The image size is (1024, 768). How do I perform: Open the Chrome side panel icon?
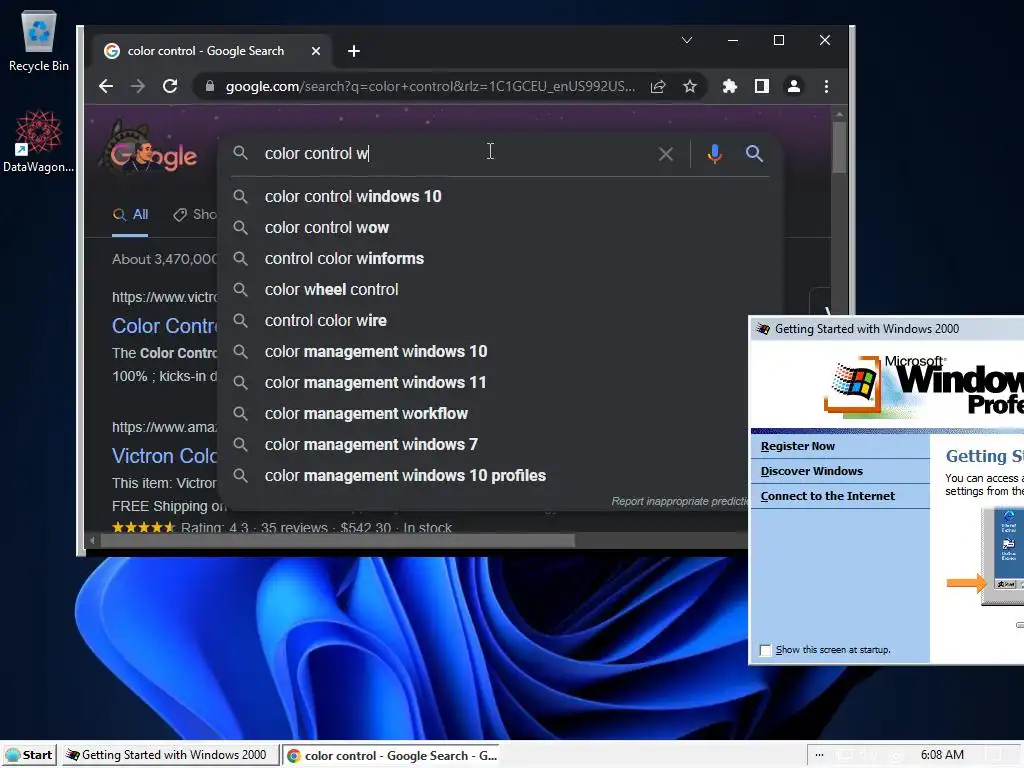tap(761, 86)
